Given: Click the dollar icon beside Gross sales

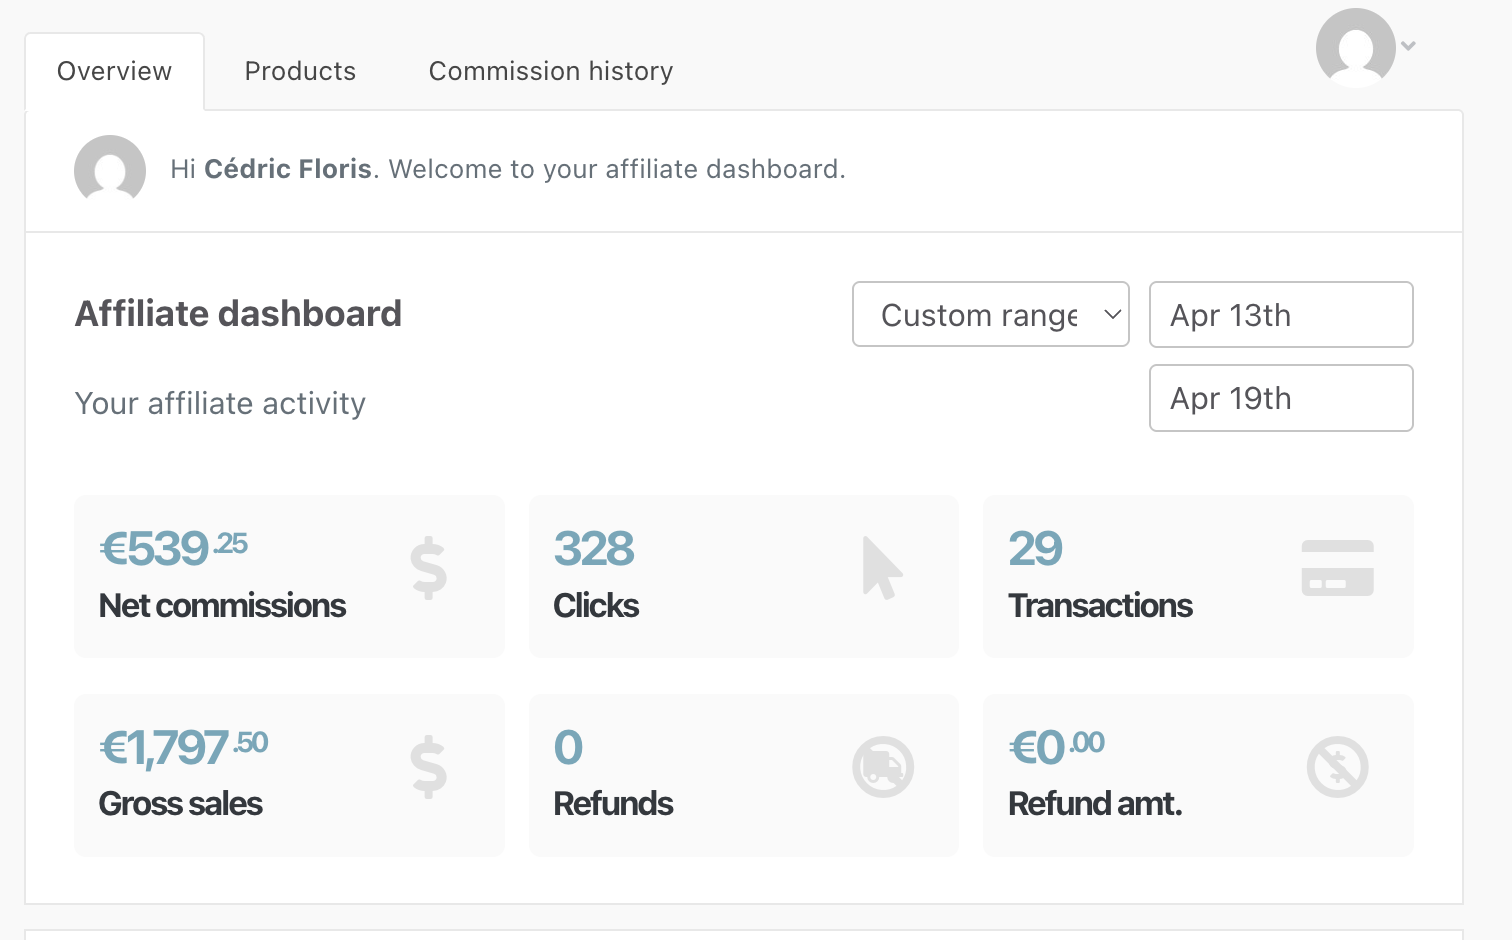Looking at the screenshot, I should [428, 766].
